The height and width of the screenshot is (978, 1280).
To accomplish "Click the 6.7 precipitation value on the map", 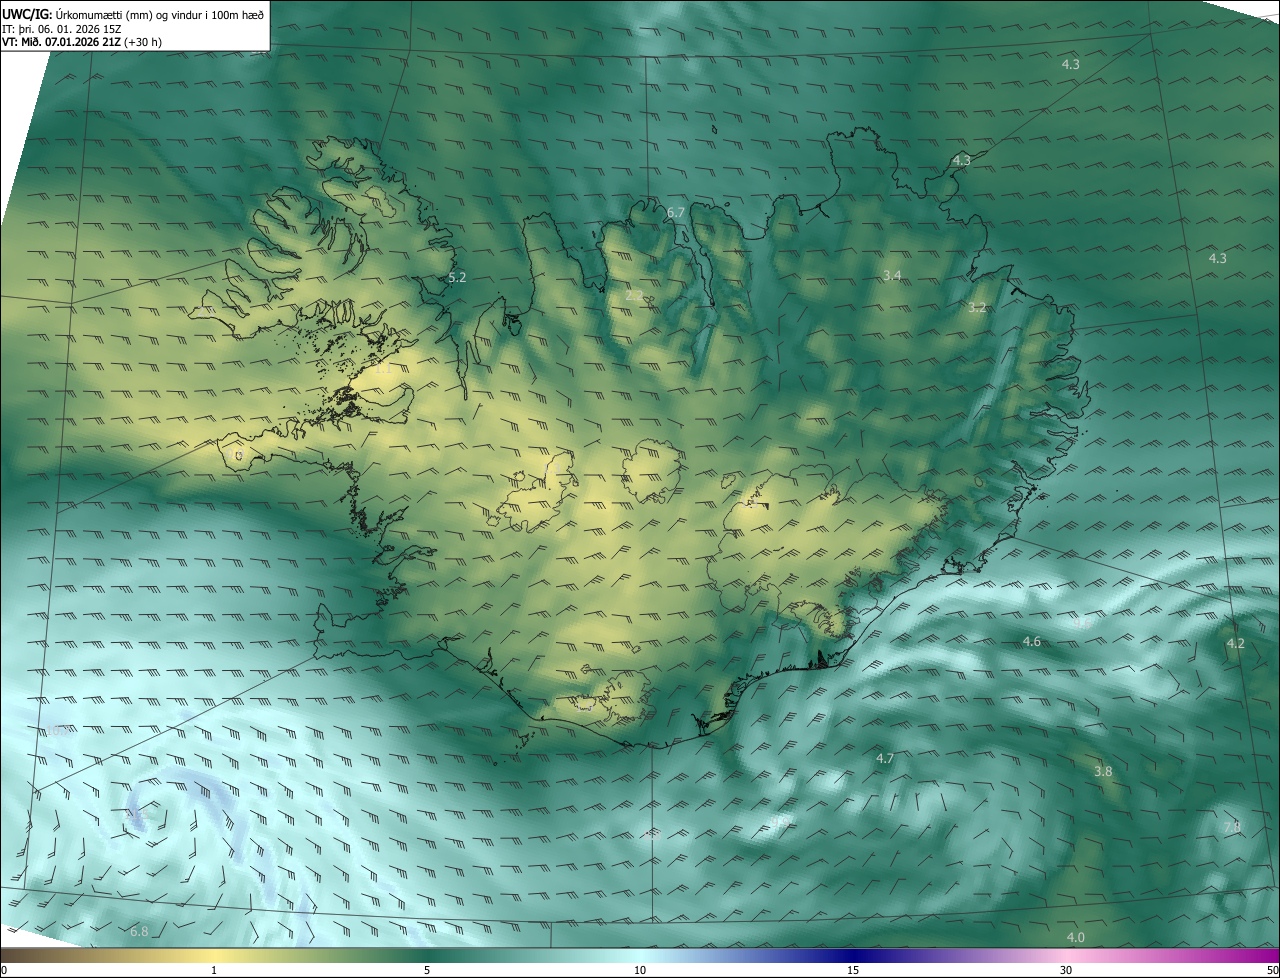I will click(676, 212).
